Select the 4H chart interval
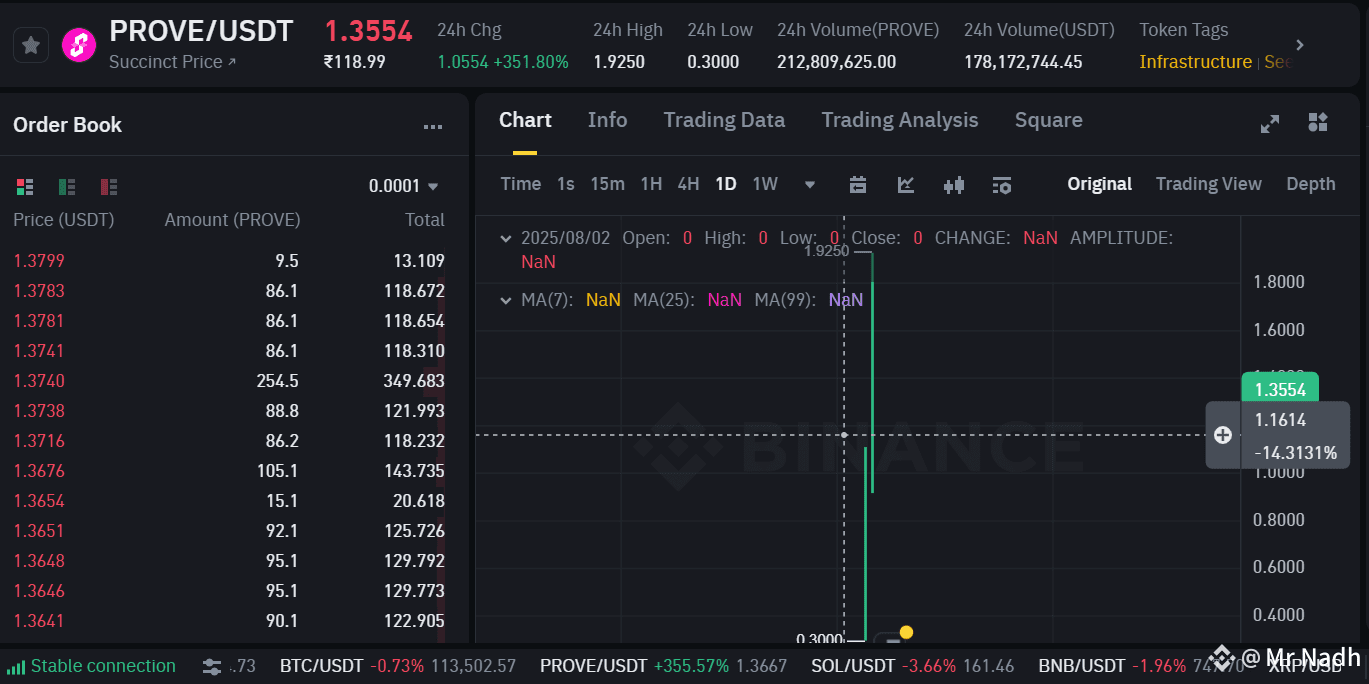1369x684 pixels. coord(688,184)
